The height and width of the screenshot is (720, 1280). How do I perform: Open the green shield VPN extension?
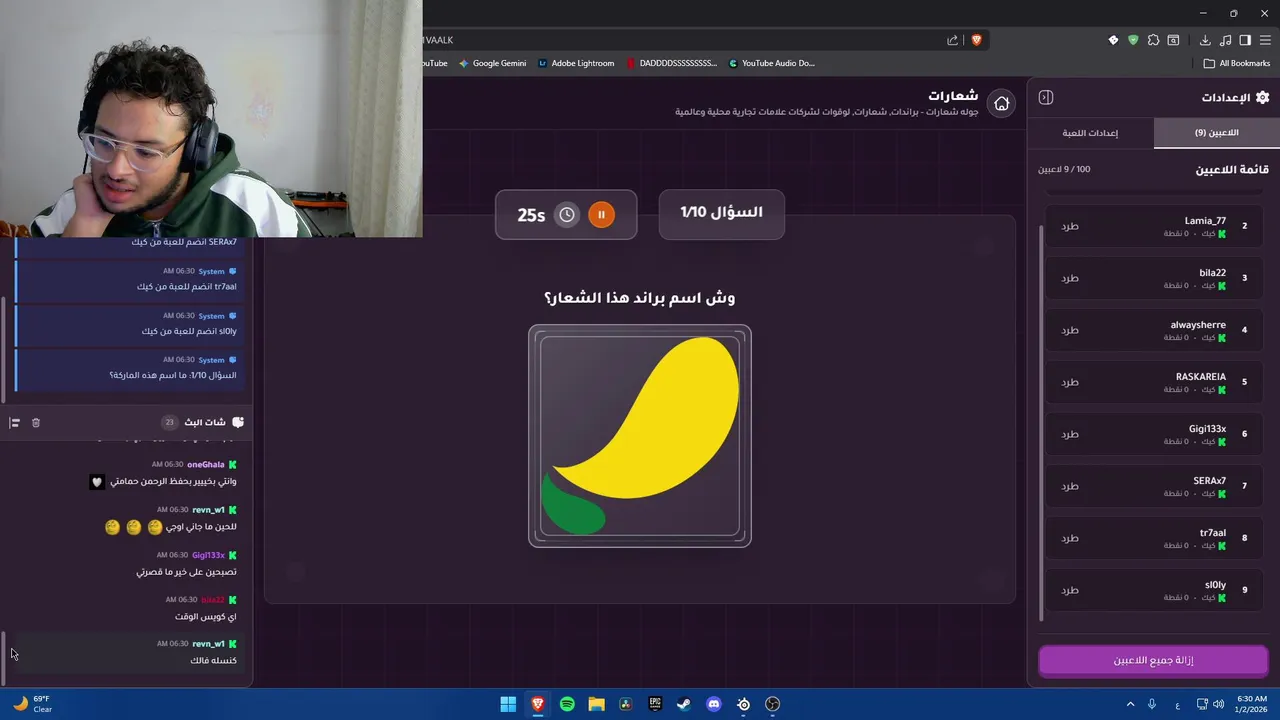click(1133, 40)
